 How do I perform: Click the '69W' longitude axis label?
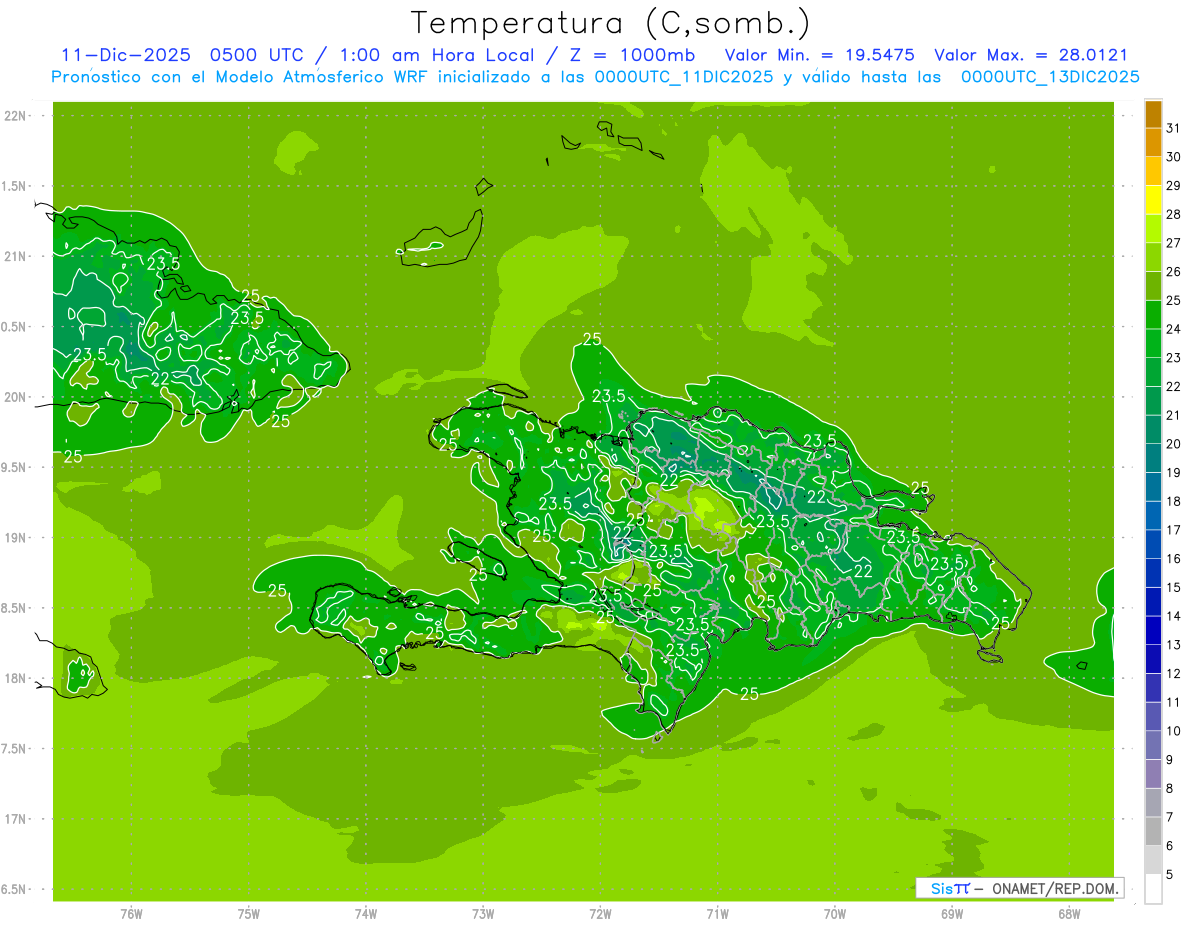pyautogui.click(x=952, y=913)
